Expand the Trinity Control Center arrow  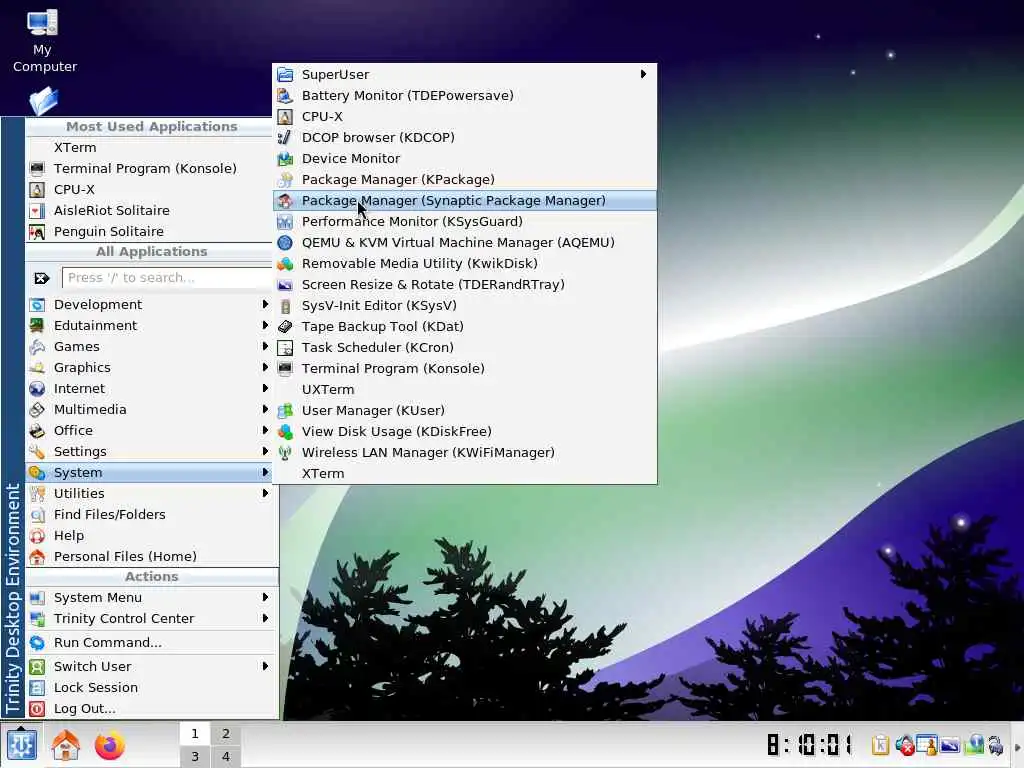tap(265, 618)
